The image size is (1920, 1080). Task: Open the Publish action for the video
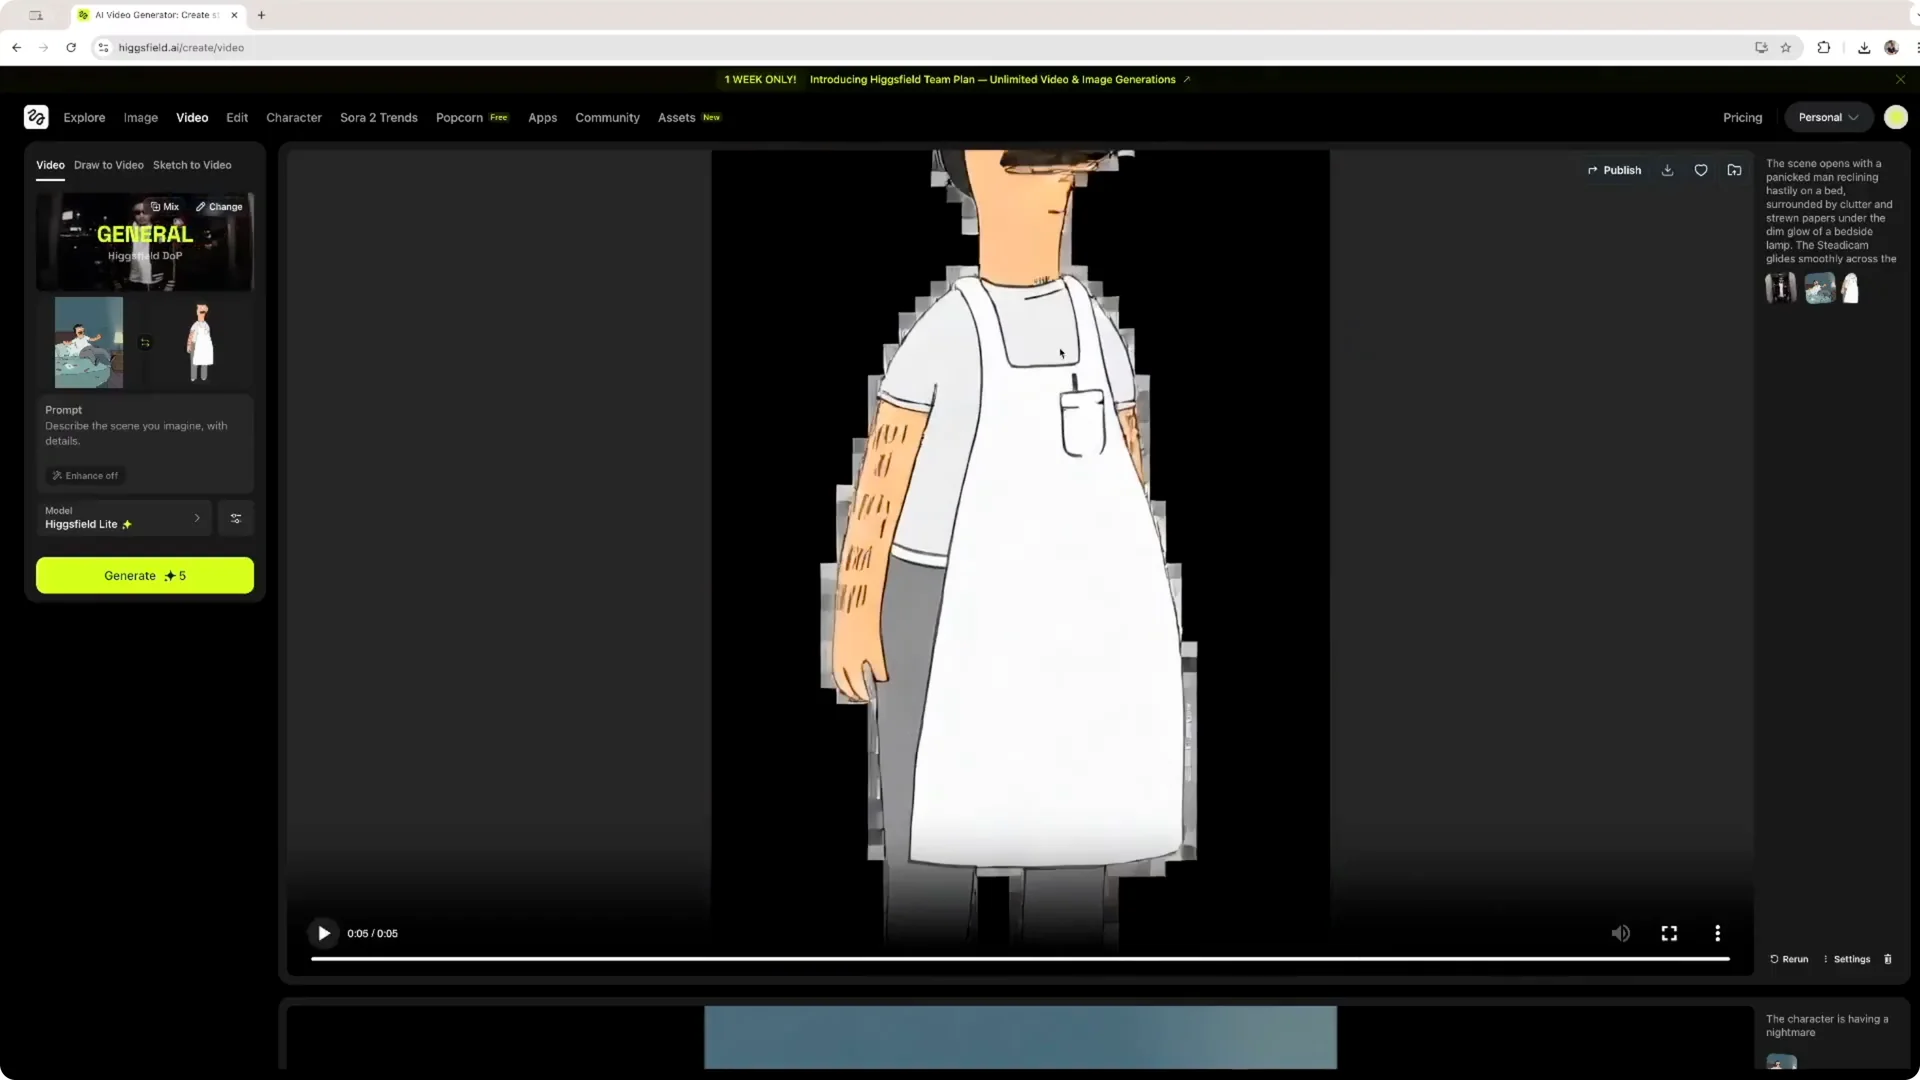click(x=1614, y=170)
